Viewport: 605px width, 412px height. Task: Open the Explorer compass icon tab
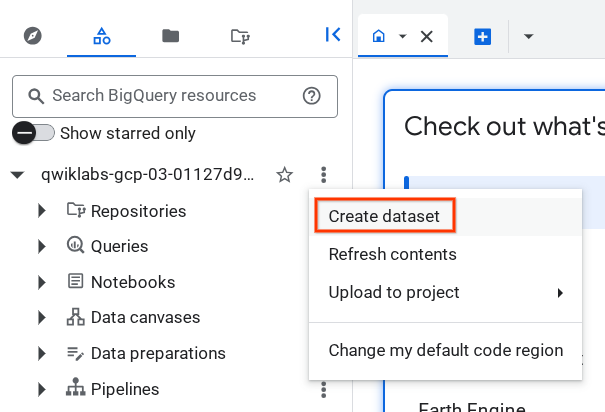[33, 36]
